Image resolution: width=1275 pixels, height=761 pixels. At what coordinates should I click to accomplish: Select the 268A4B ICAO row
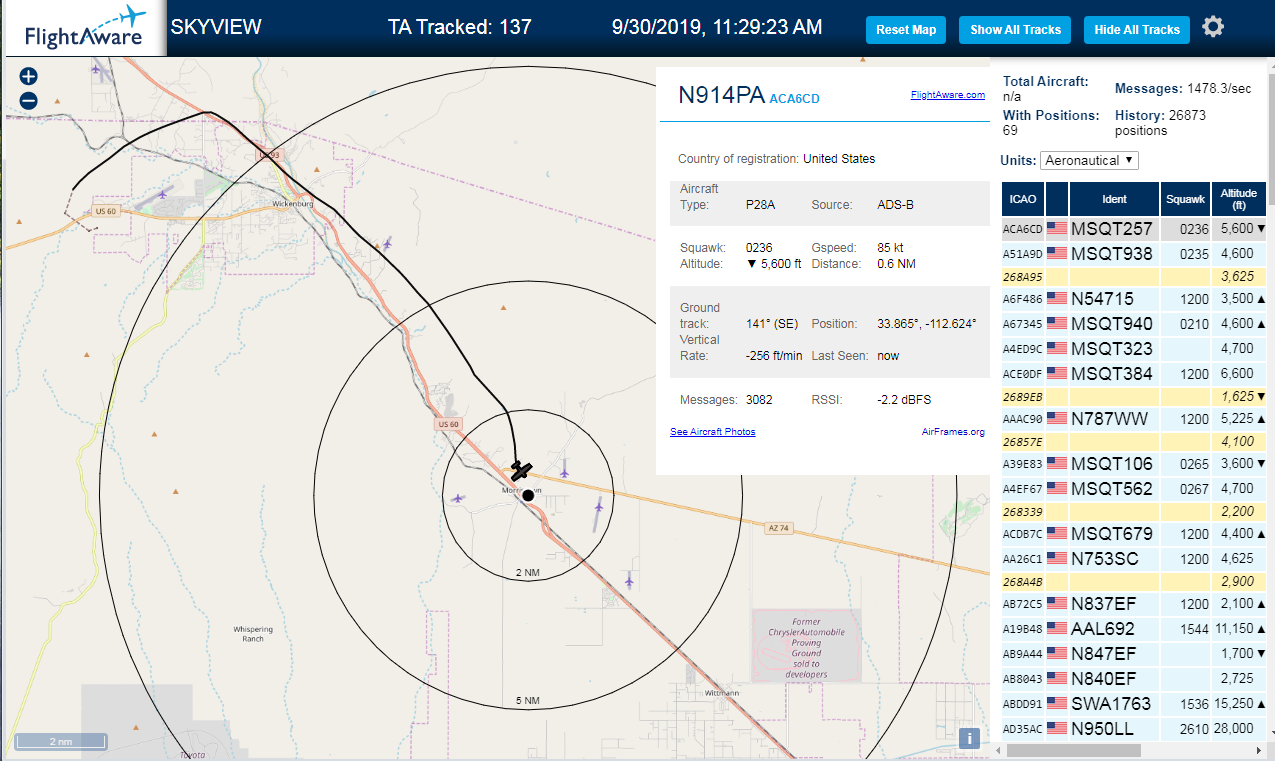[1134, 581]
